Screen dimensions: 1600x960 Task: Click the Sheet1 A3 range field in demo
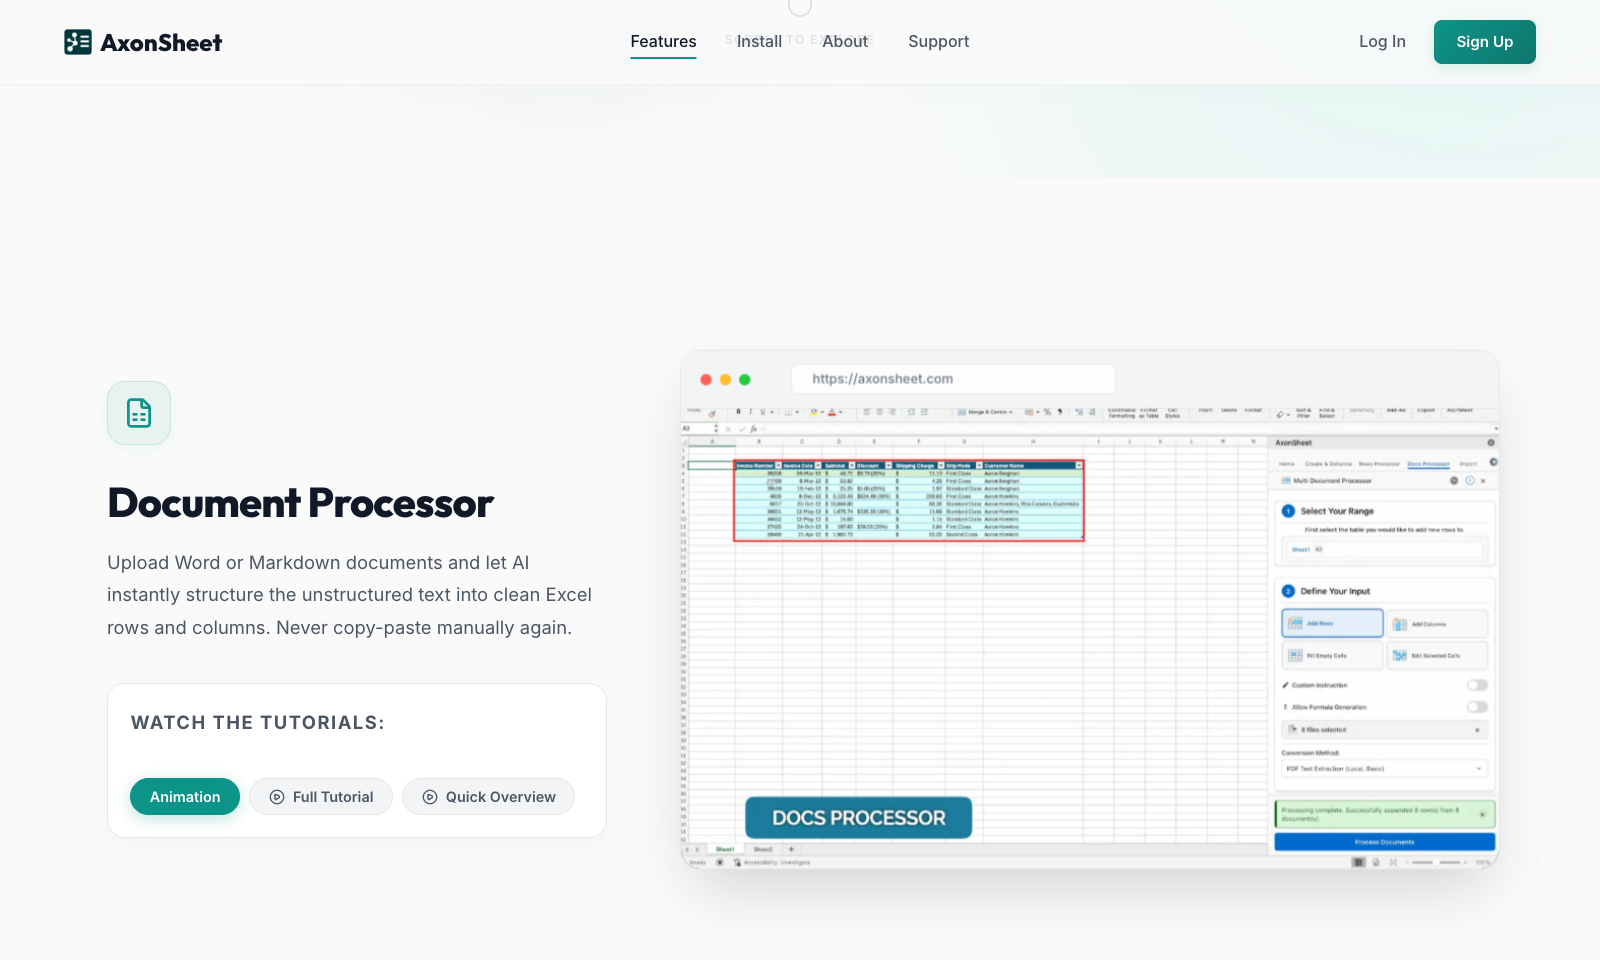(1385, 549)
